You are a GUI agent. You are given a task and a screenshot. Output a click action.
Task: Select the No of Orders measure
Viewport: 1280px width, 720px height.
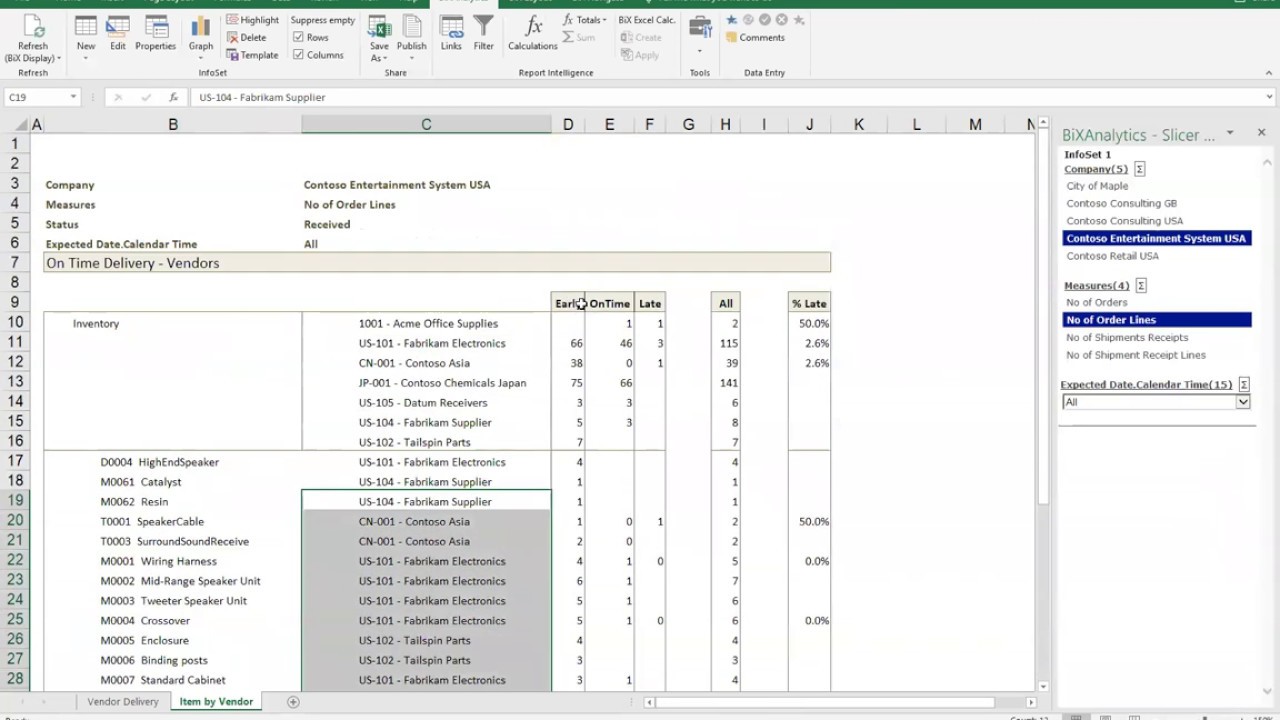(1097, 302)
